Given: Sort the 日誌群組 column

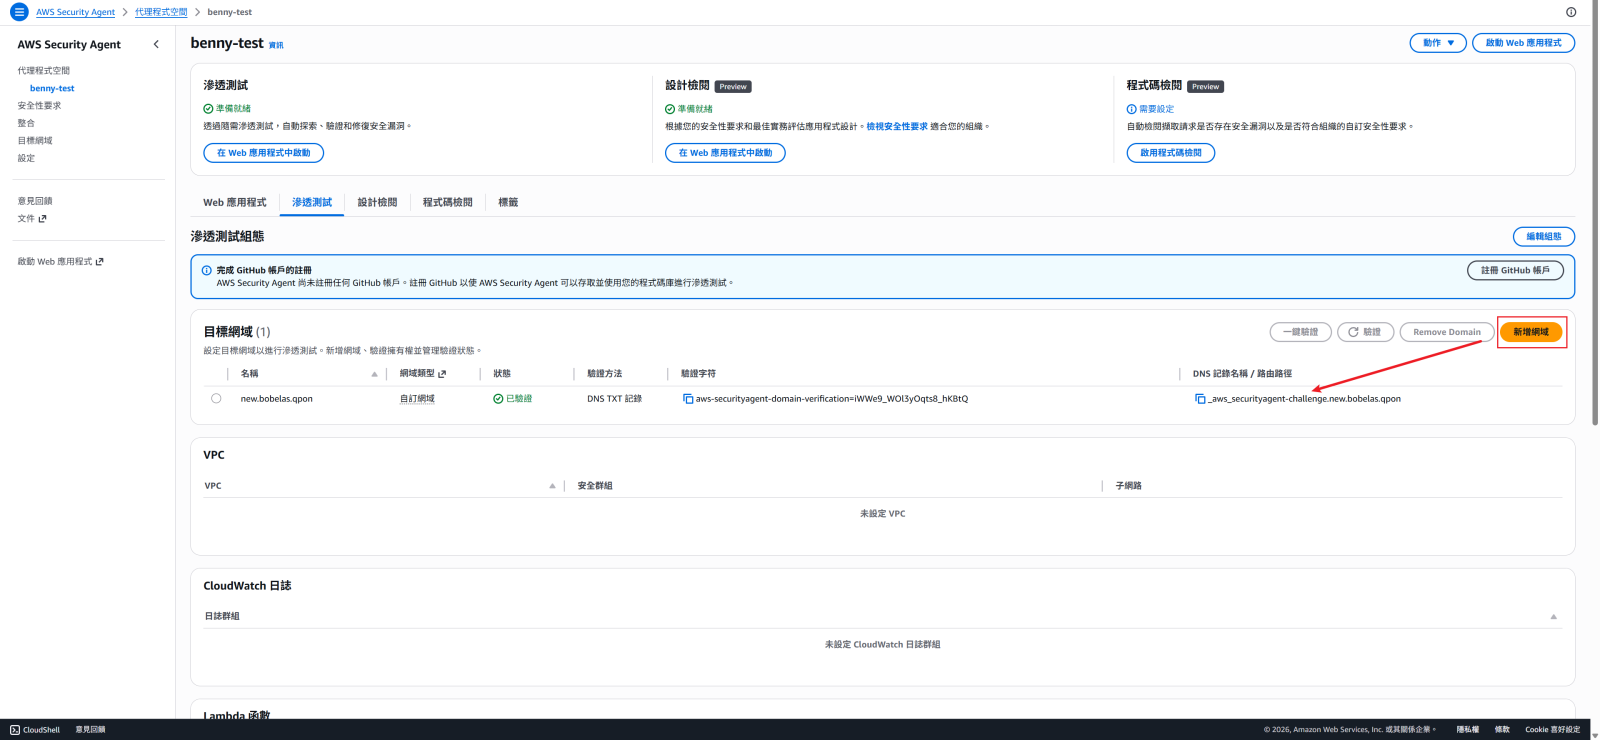Looking at the screenshot, I should tap(1553, 616).
